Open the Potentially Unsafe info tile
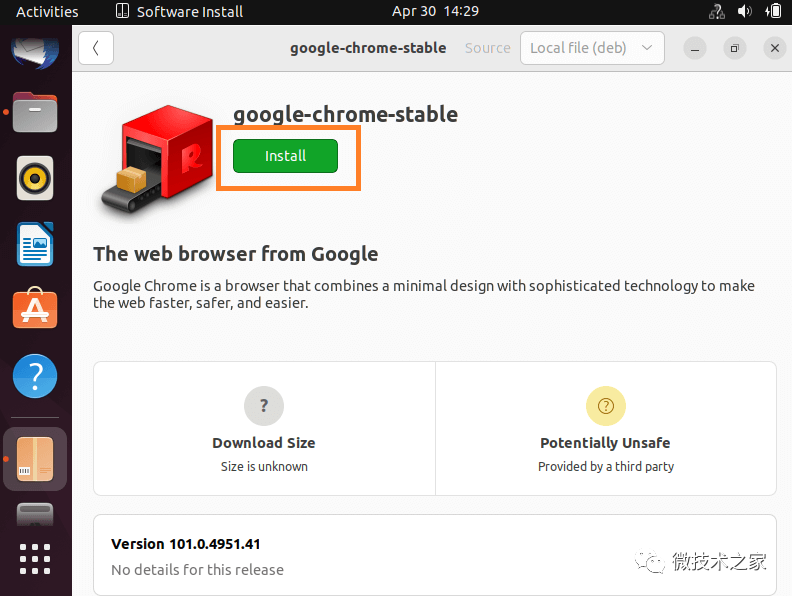The width and height of the screenshot is (792, 596). click(x=606, y=428)
